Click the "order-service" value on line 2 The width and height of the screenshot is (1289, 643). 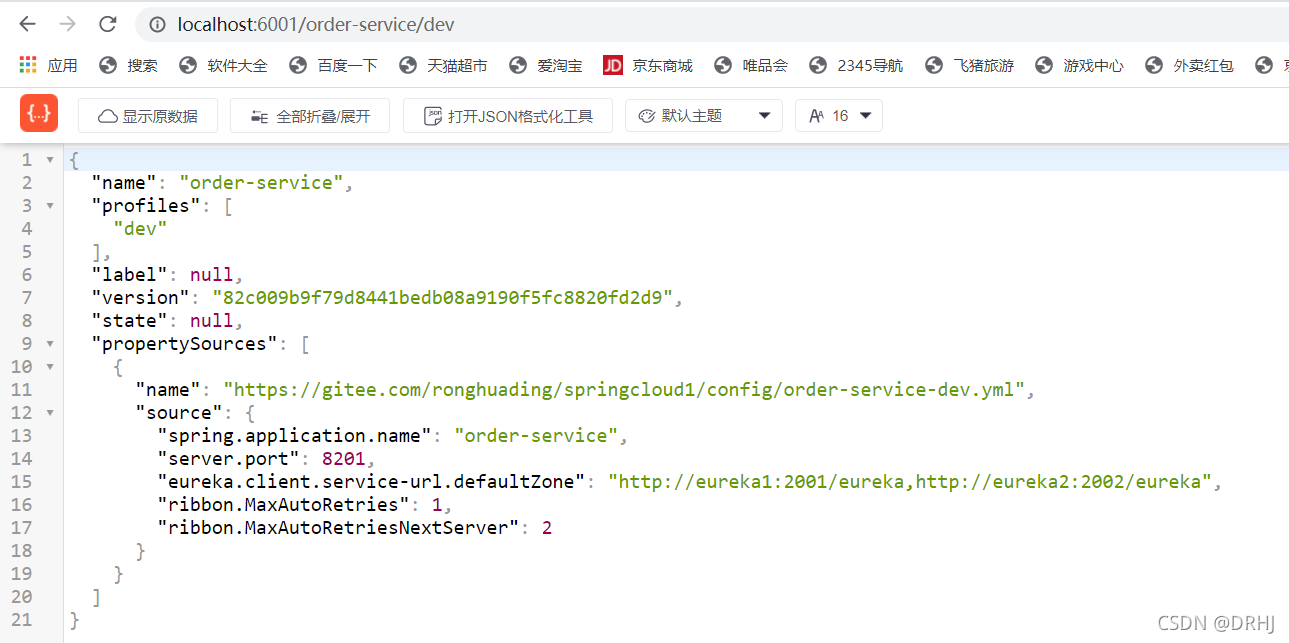click(x=262, y=183)
